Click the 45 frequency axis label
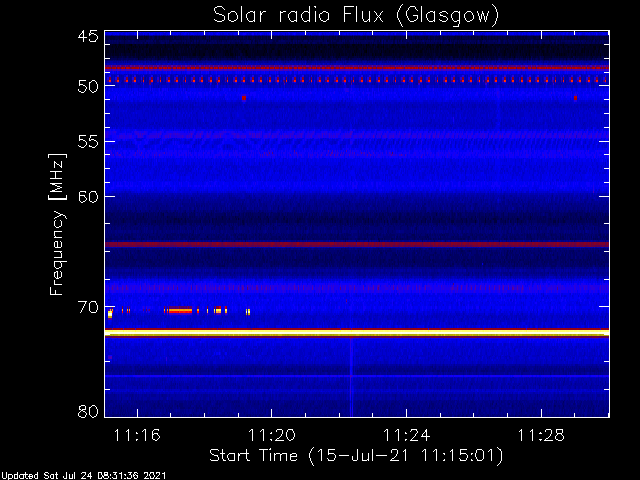Image resolution: width=640 pixels, height=480 pixels. point(88,36)
